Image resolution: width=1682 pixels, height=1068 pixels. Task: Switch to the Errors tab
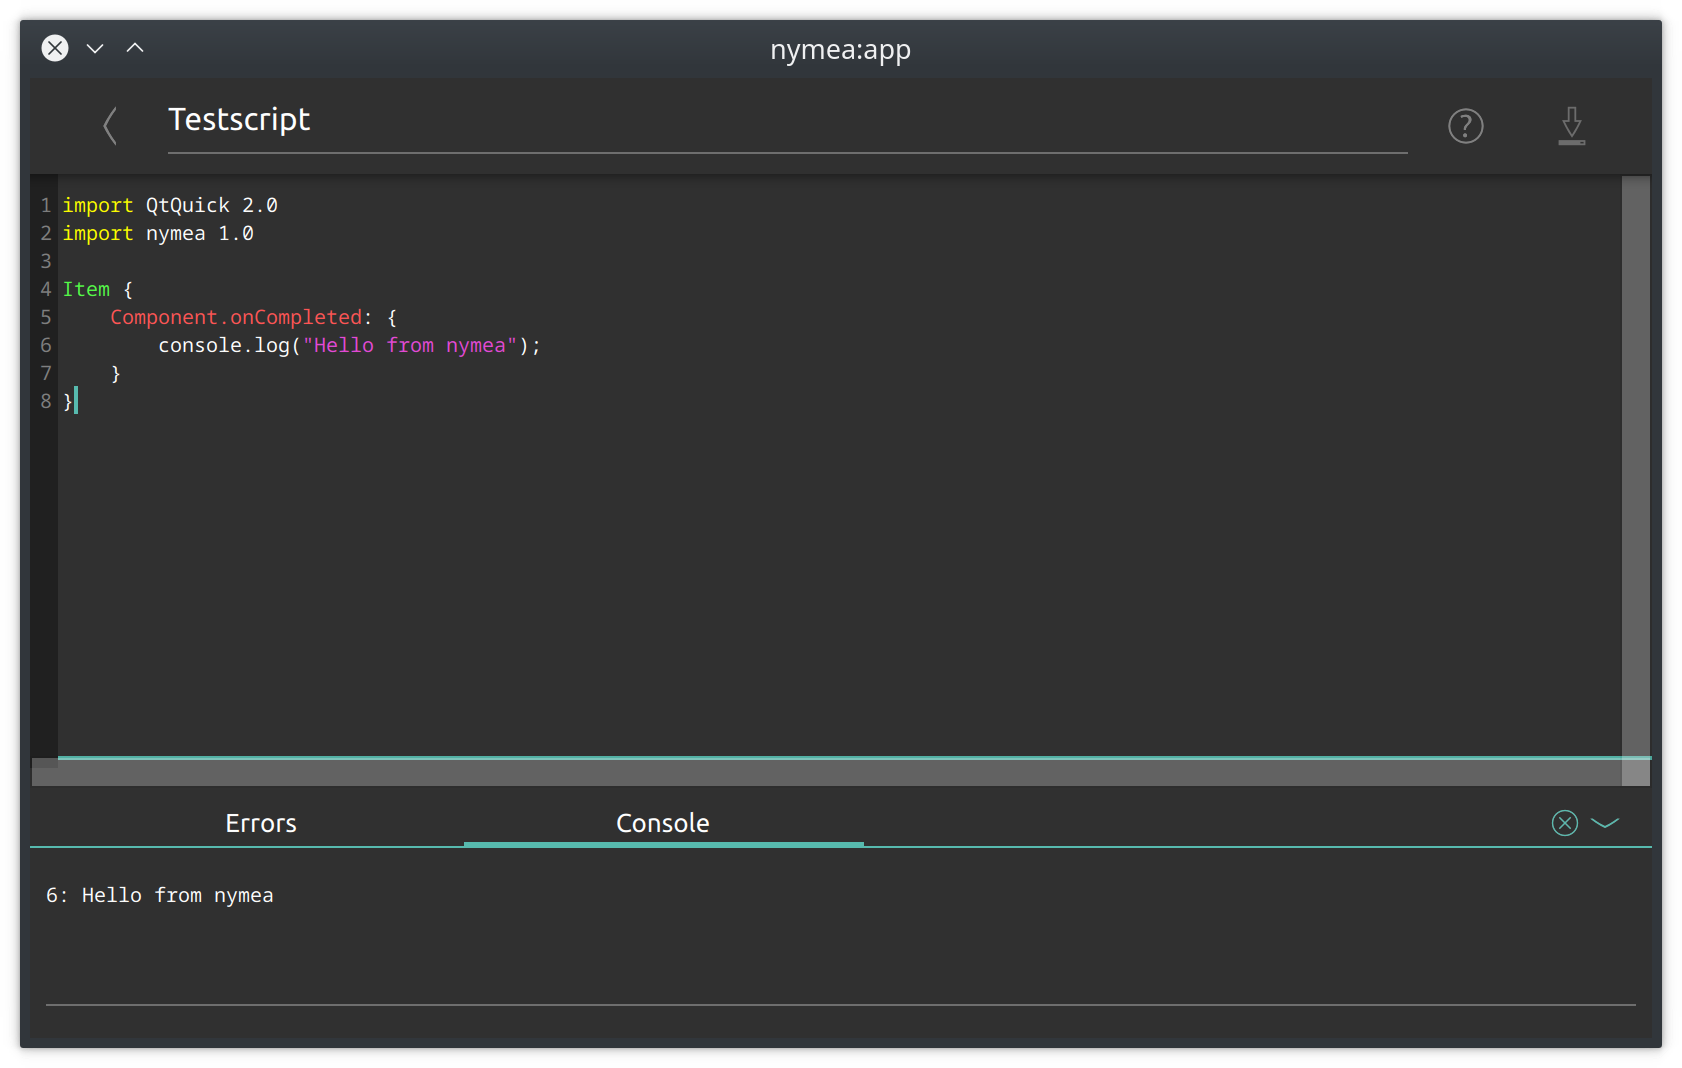261,823
